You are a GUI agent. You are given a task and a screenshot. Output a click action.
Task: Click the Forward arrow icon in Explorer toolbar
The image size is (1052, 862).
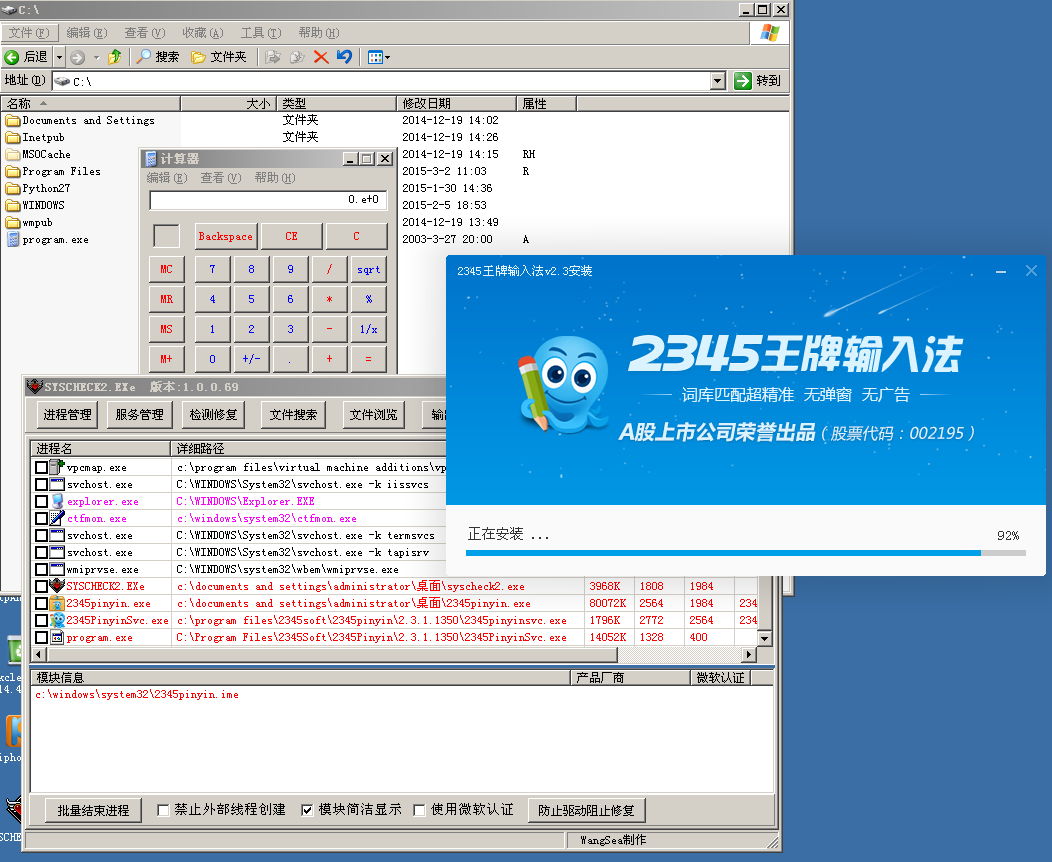point(77,58)
